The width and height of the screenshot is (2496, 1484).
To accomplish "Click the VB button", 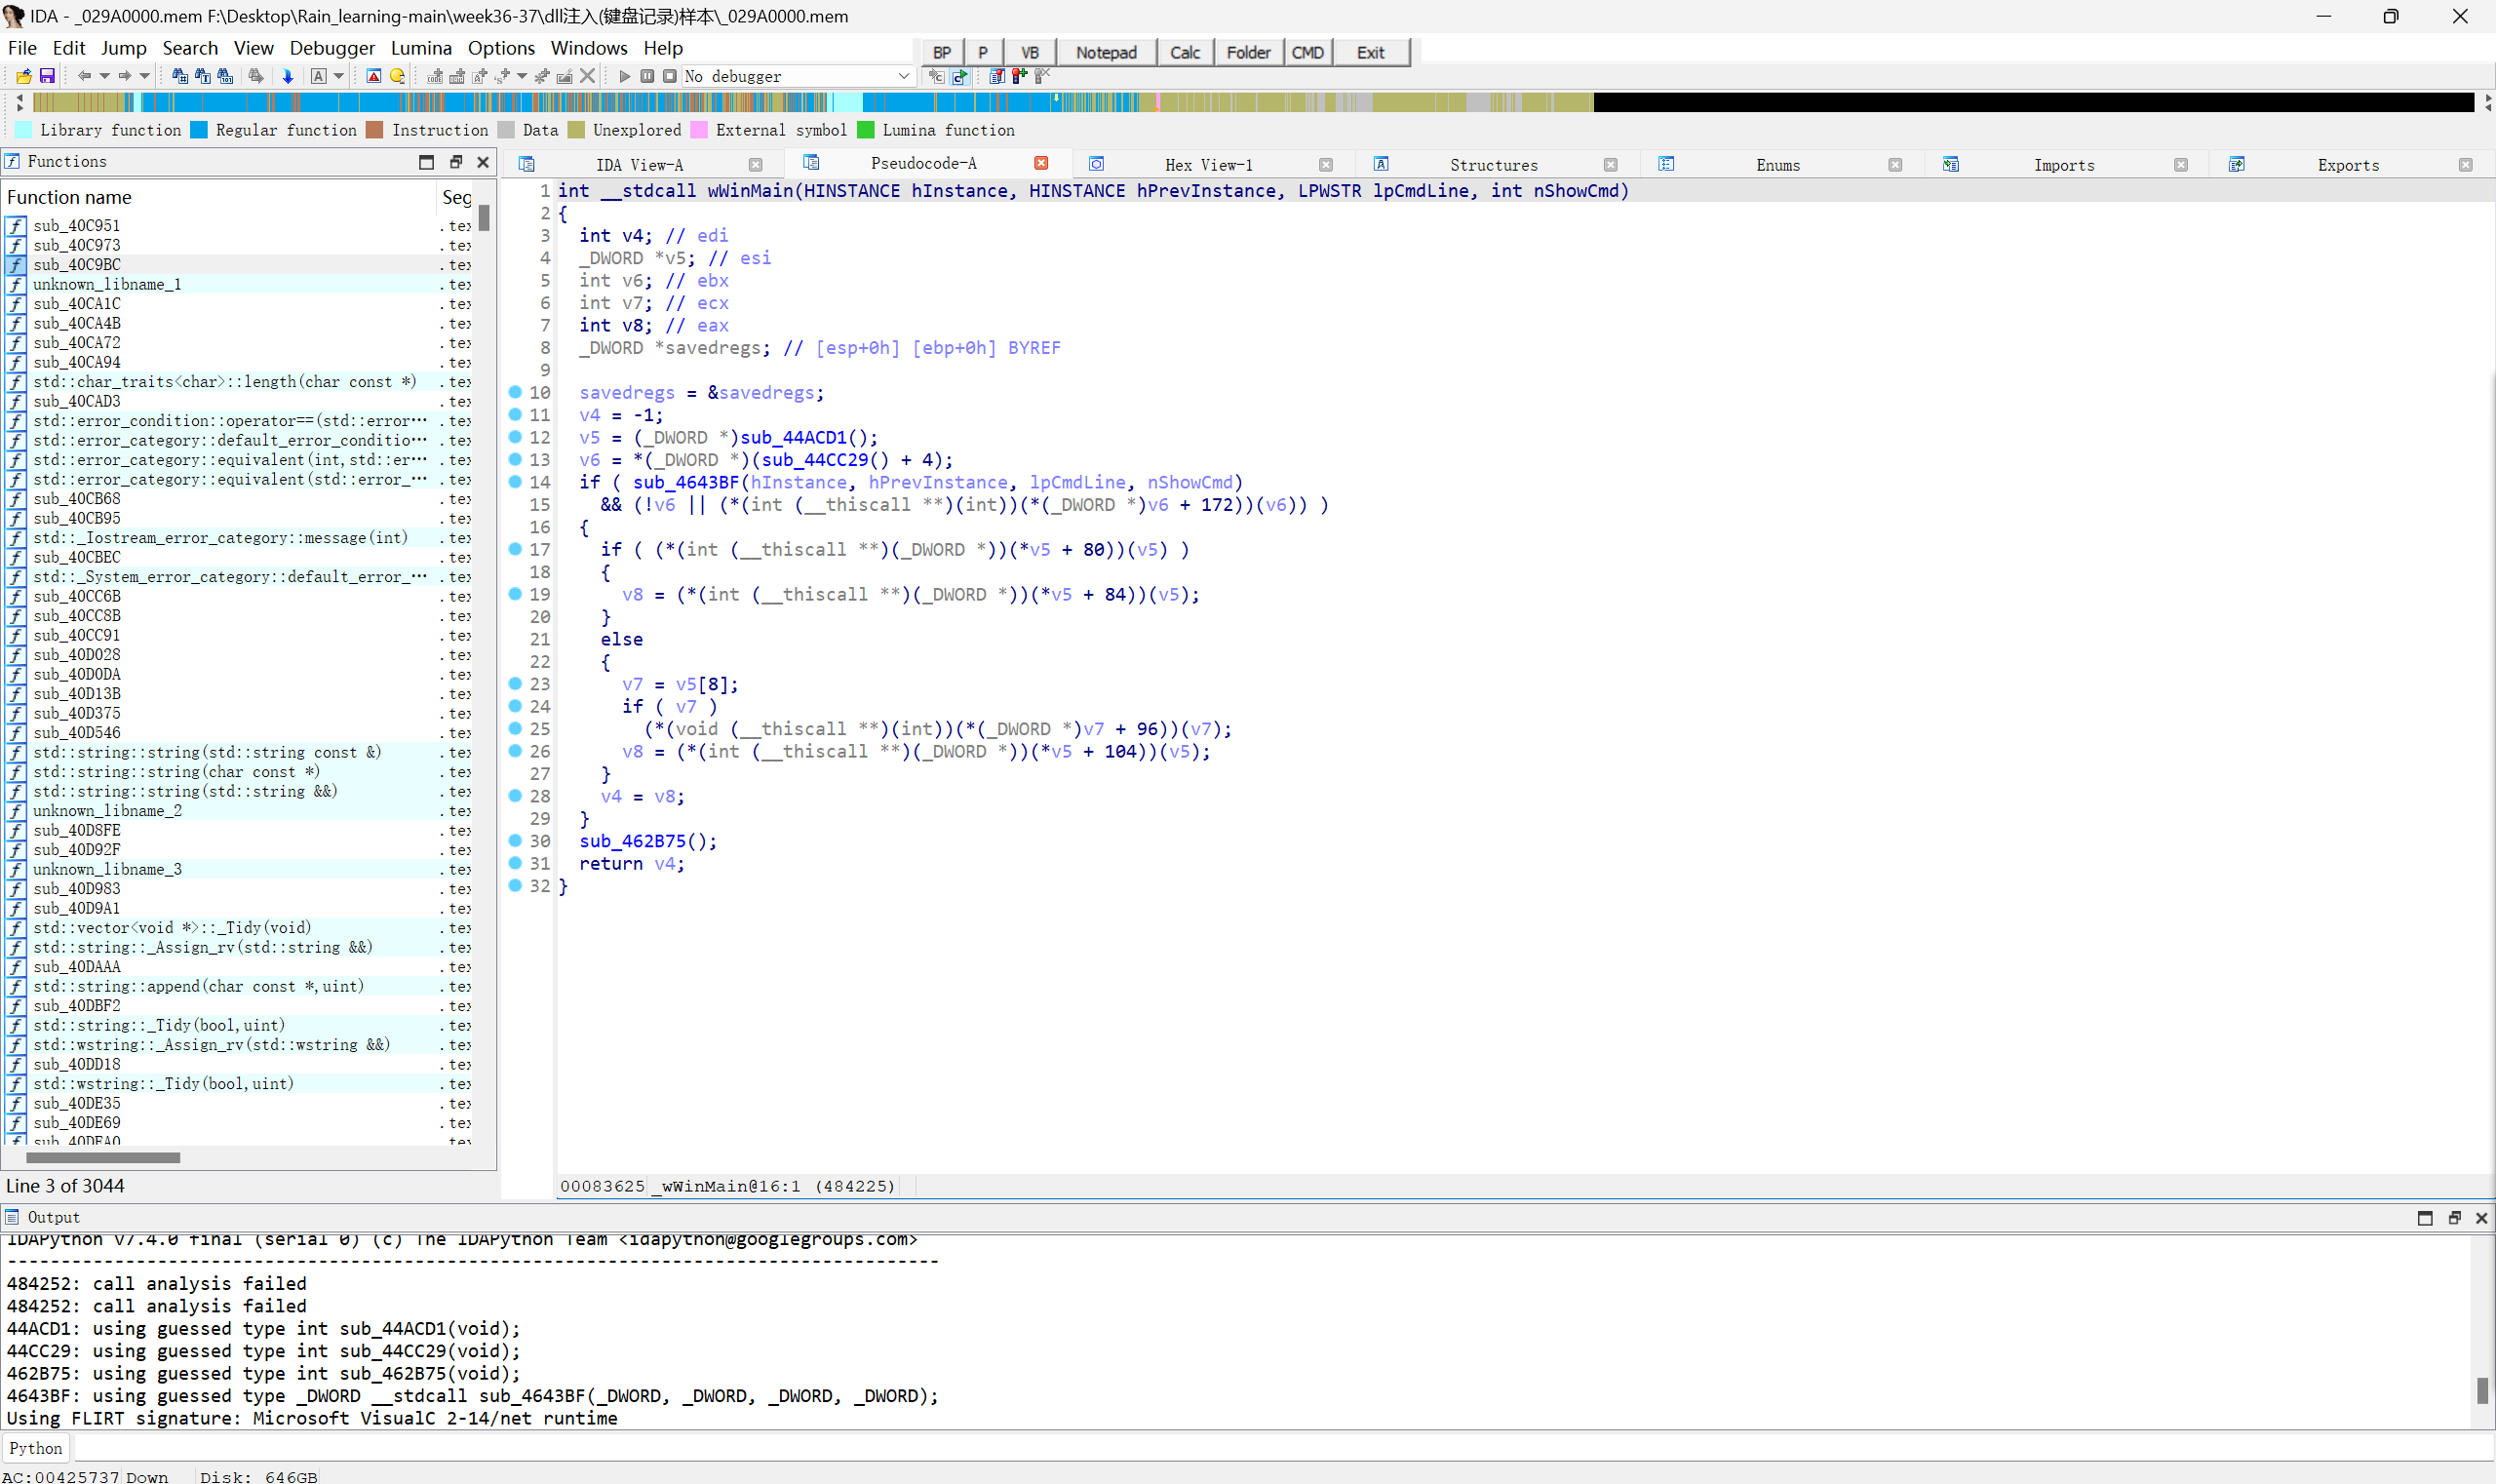I will [x=1030, y=52].
